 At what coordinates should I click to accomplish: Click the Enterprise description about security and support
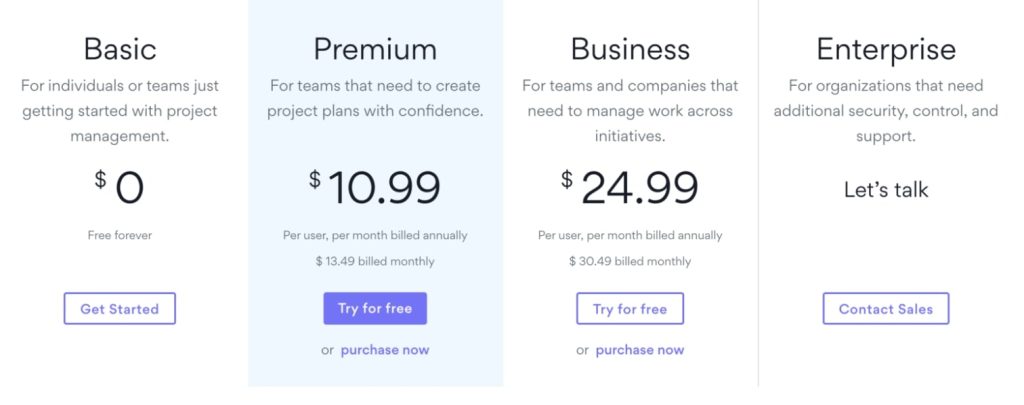pos(886,111)
